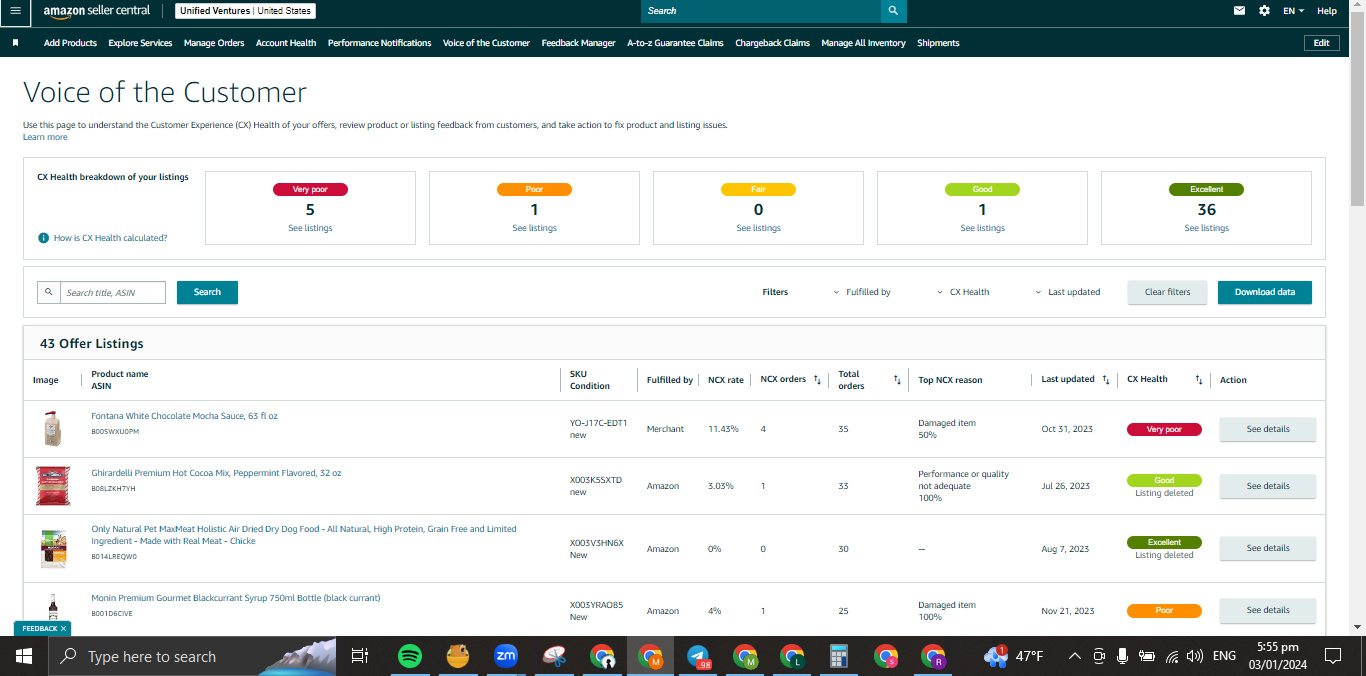Click the Fontana White Chocolate Mocha Sauce thumbnail
This screenshot has height=676, width=1366.
tap(52, 428)
